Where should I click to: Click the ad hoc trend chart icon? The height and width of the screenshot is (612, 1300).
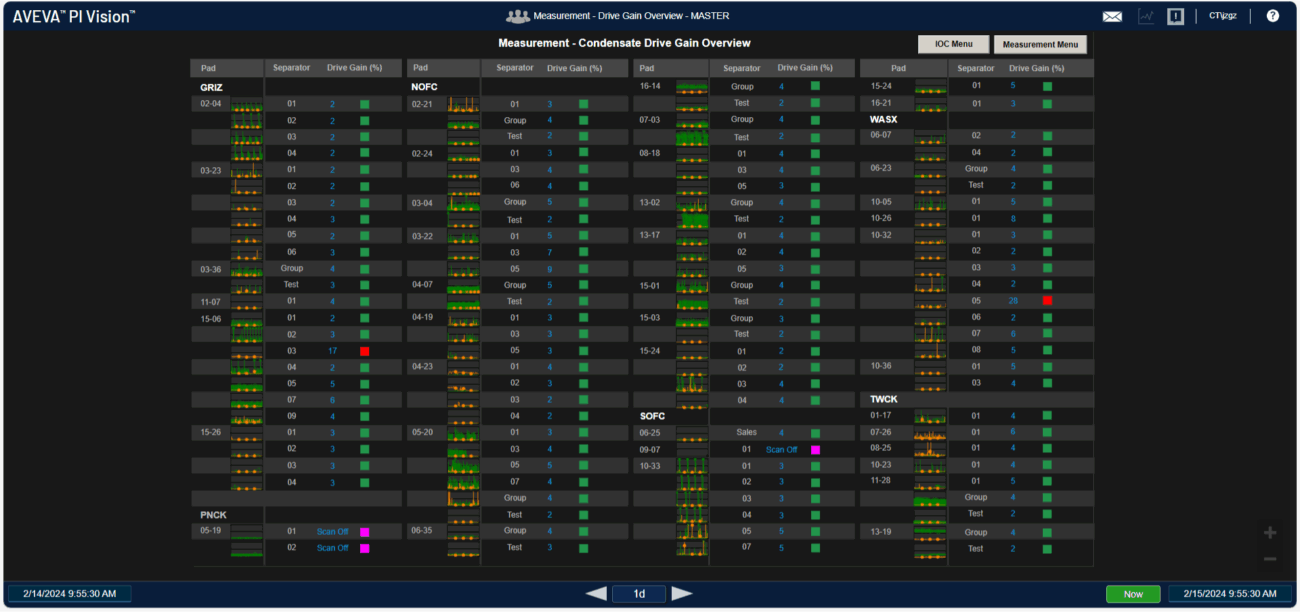point(1146,16)
